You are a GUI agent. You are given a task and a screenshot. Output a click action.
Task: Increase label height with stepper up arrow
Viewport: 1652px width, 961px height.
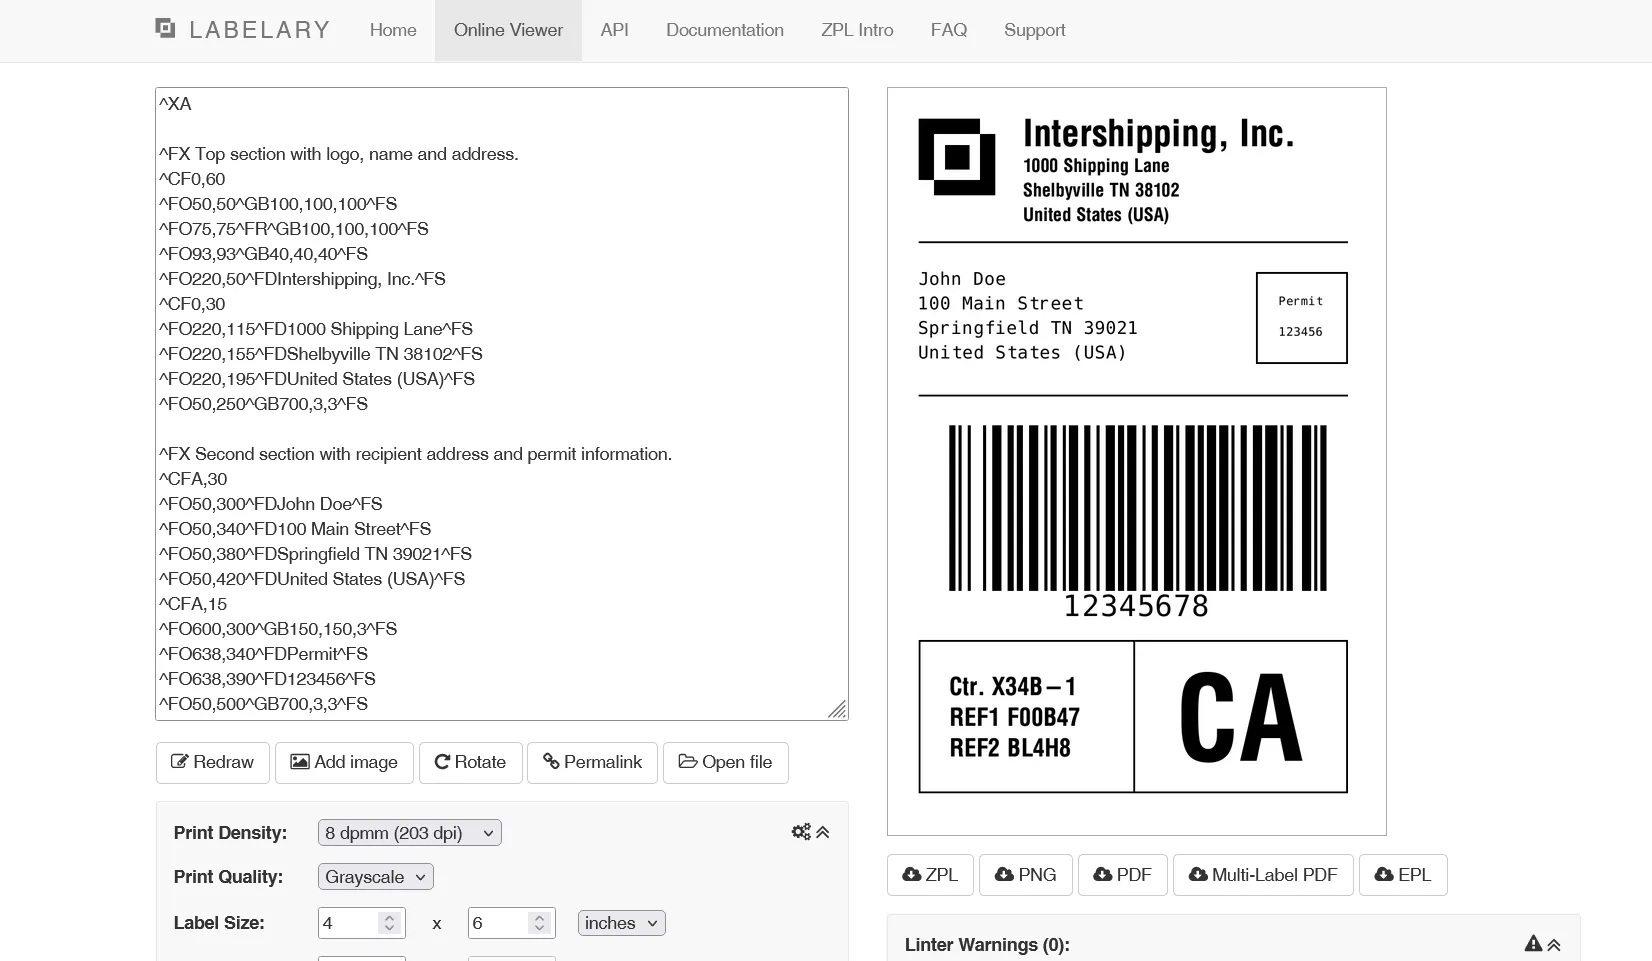[x=540, y=917]
